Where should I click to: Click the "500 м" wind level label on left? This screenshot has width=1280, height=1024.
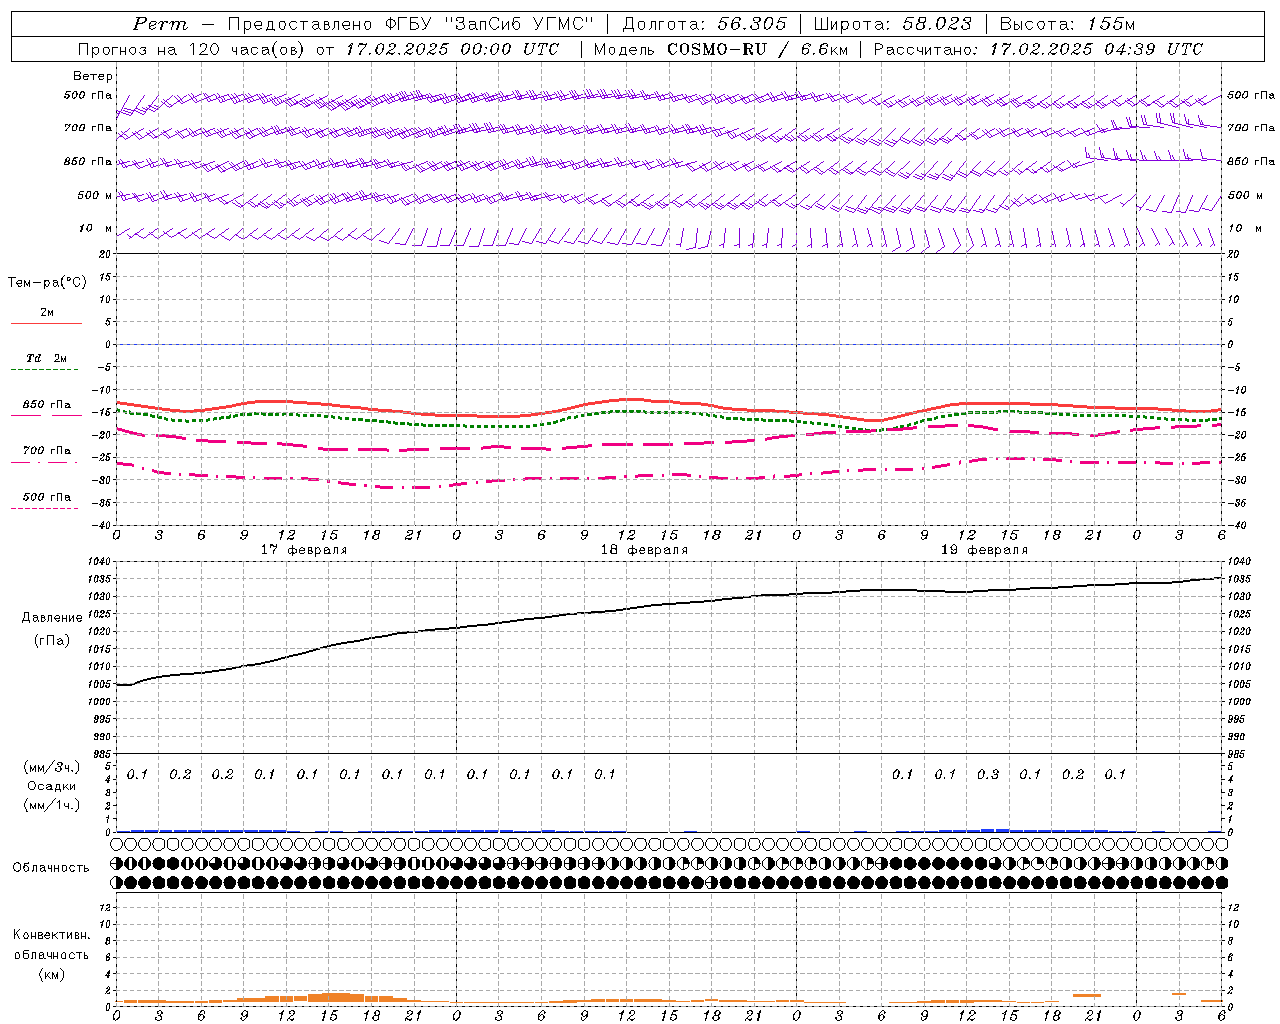(x=95, y=196)
